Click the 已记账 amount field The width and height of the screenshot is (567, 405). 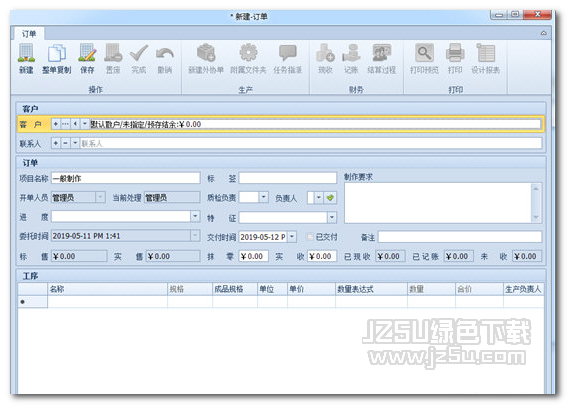coord(459,256)
